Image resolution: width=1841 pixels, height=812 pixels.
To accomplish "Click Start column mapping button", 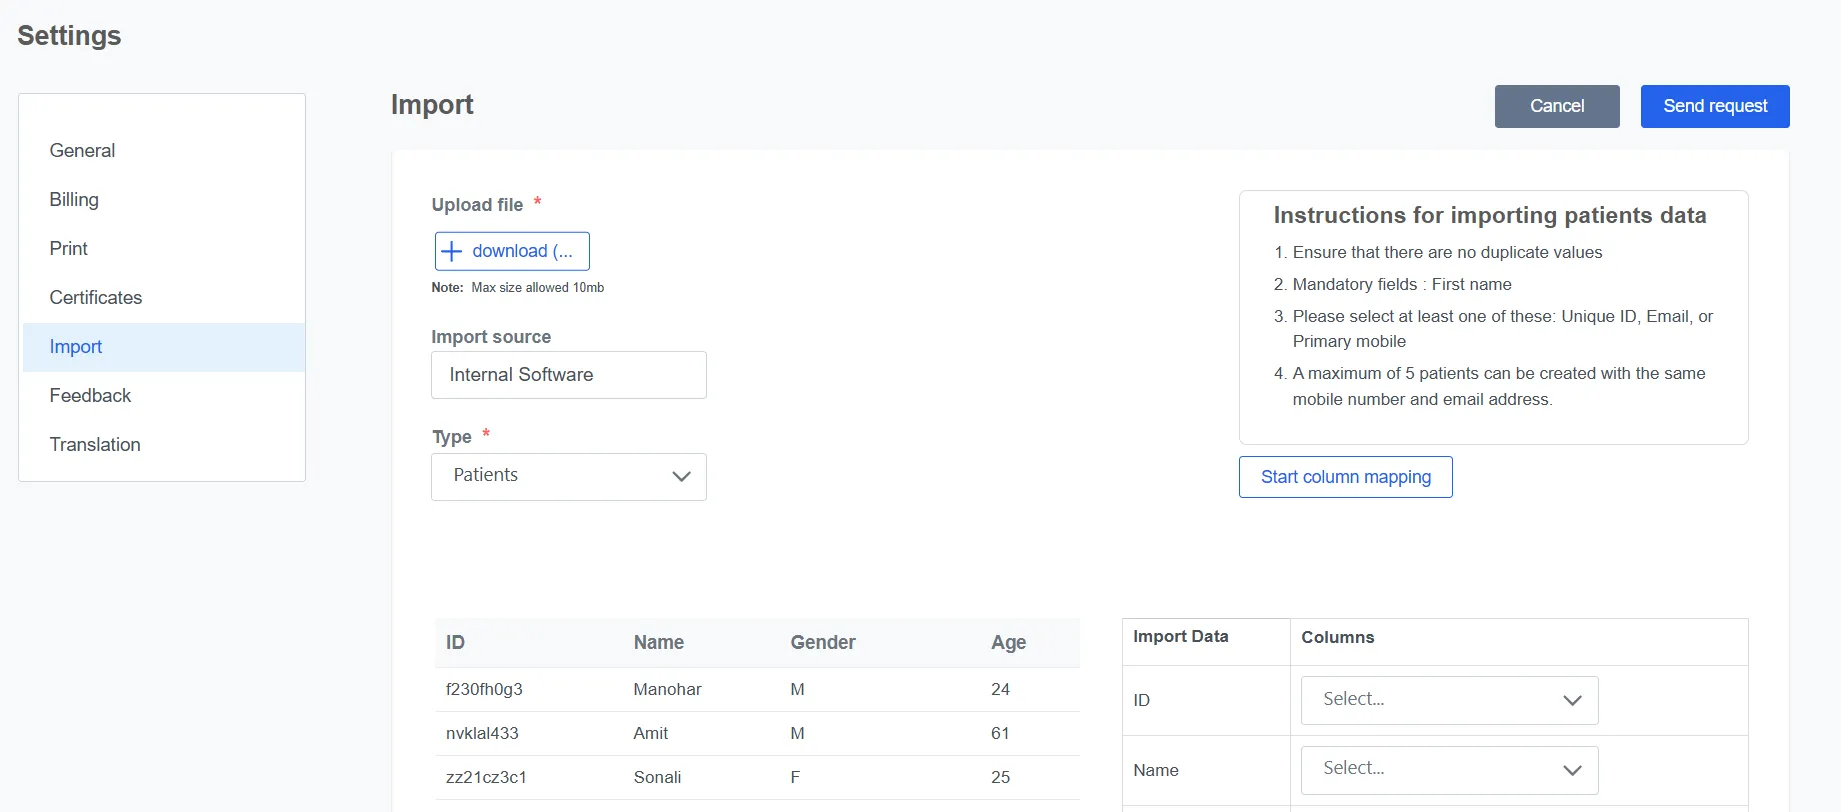I will tap(1345, 477).
